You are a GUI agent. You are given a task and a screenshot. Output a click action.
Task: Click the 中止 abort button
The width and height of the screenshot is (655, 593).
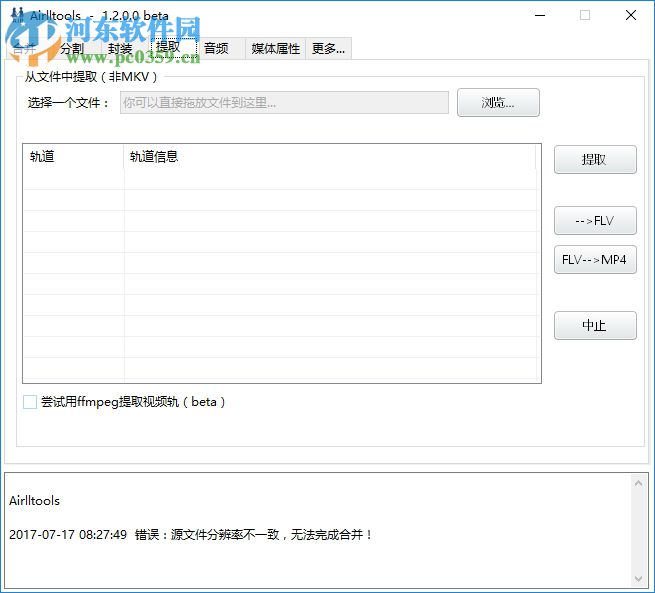click(595, 325)
